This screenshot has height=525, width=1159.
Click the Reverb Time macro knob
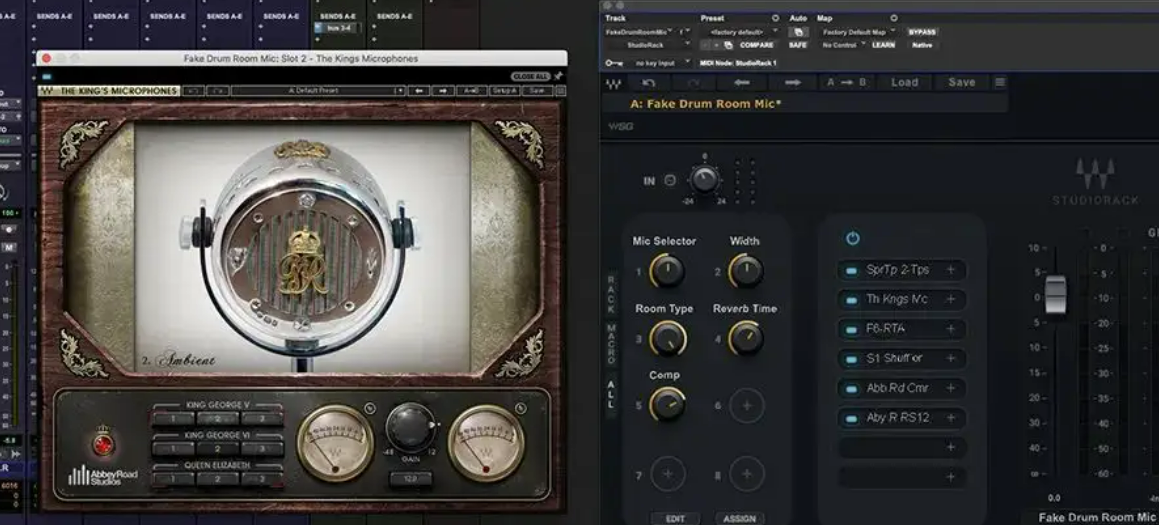pos(746,339)
